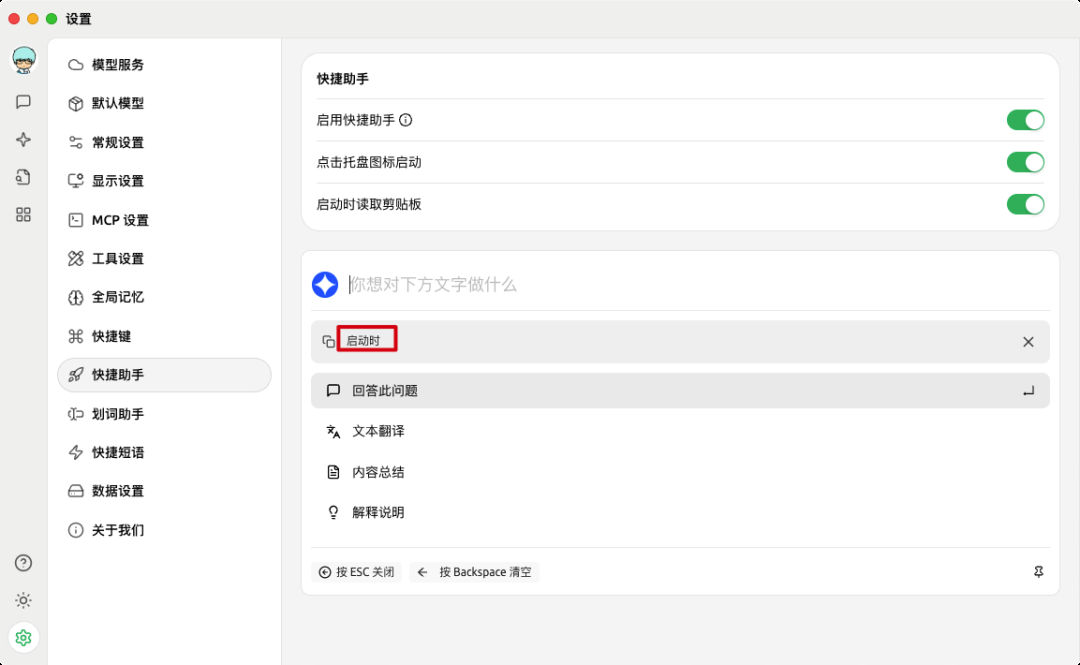Viewport: 1080px width, 665px height.
Task: Select 文本翻译 option
Action: [680, 431]
